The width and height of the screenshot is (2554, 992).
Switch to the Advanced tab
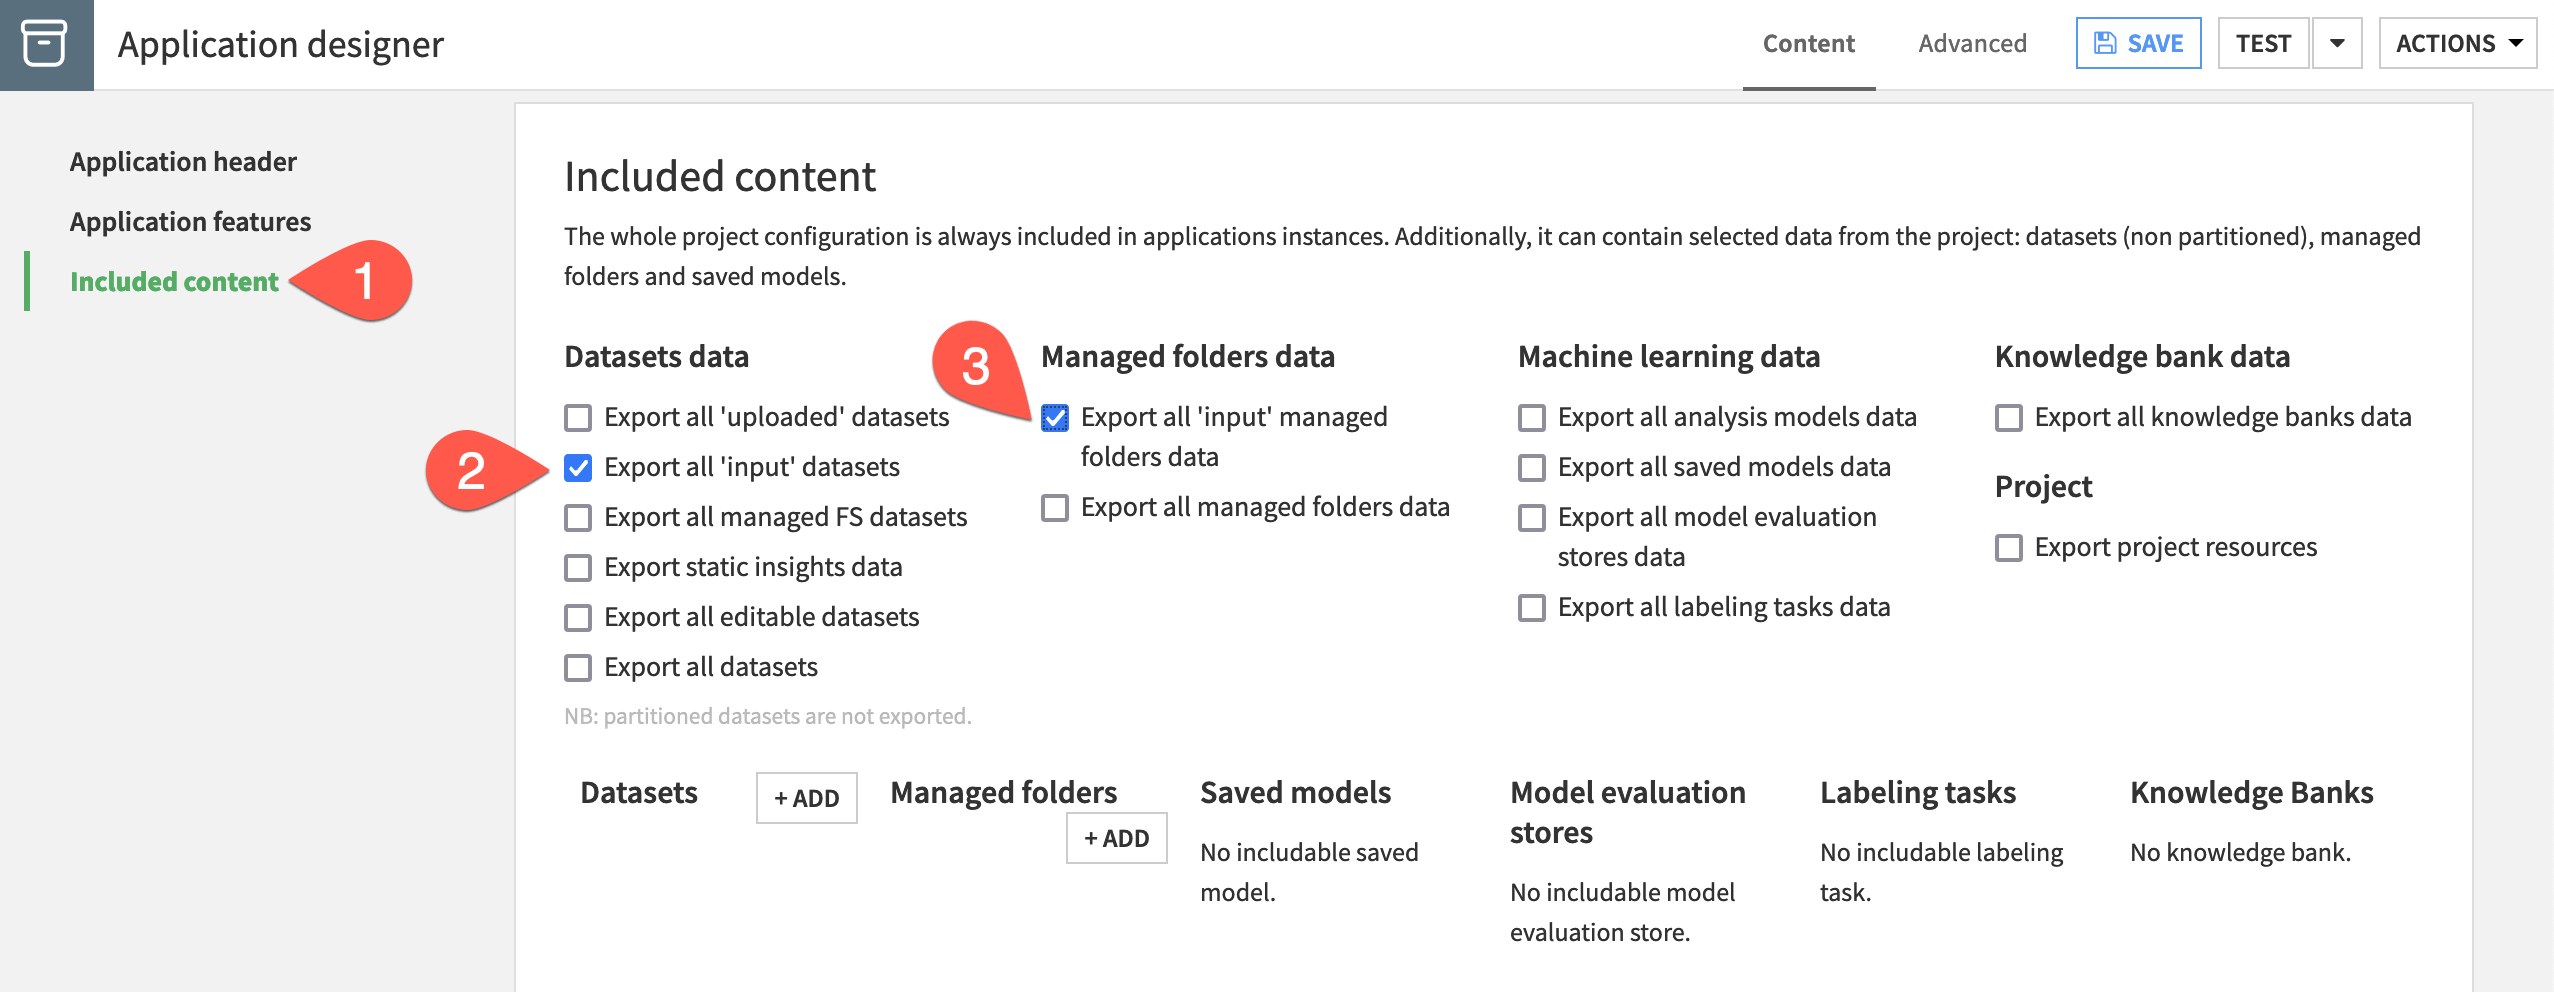pyautogui.click(x=1972, y=44)
